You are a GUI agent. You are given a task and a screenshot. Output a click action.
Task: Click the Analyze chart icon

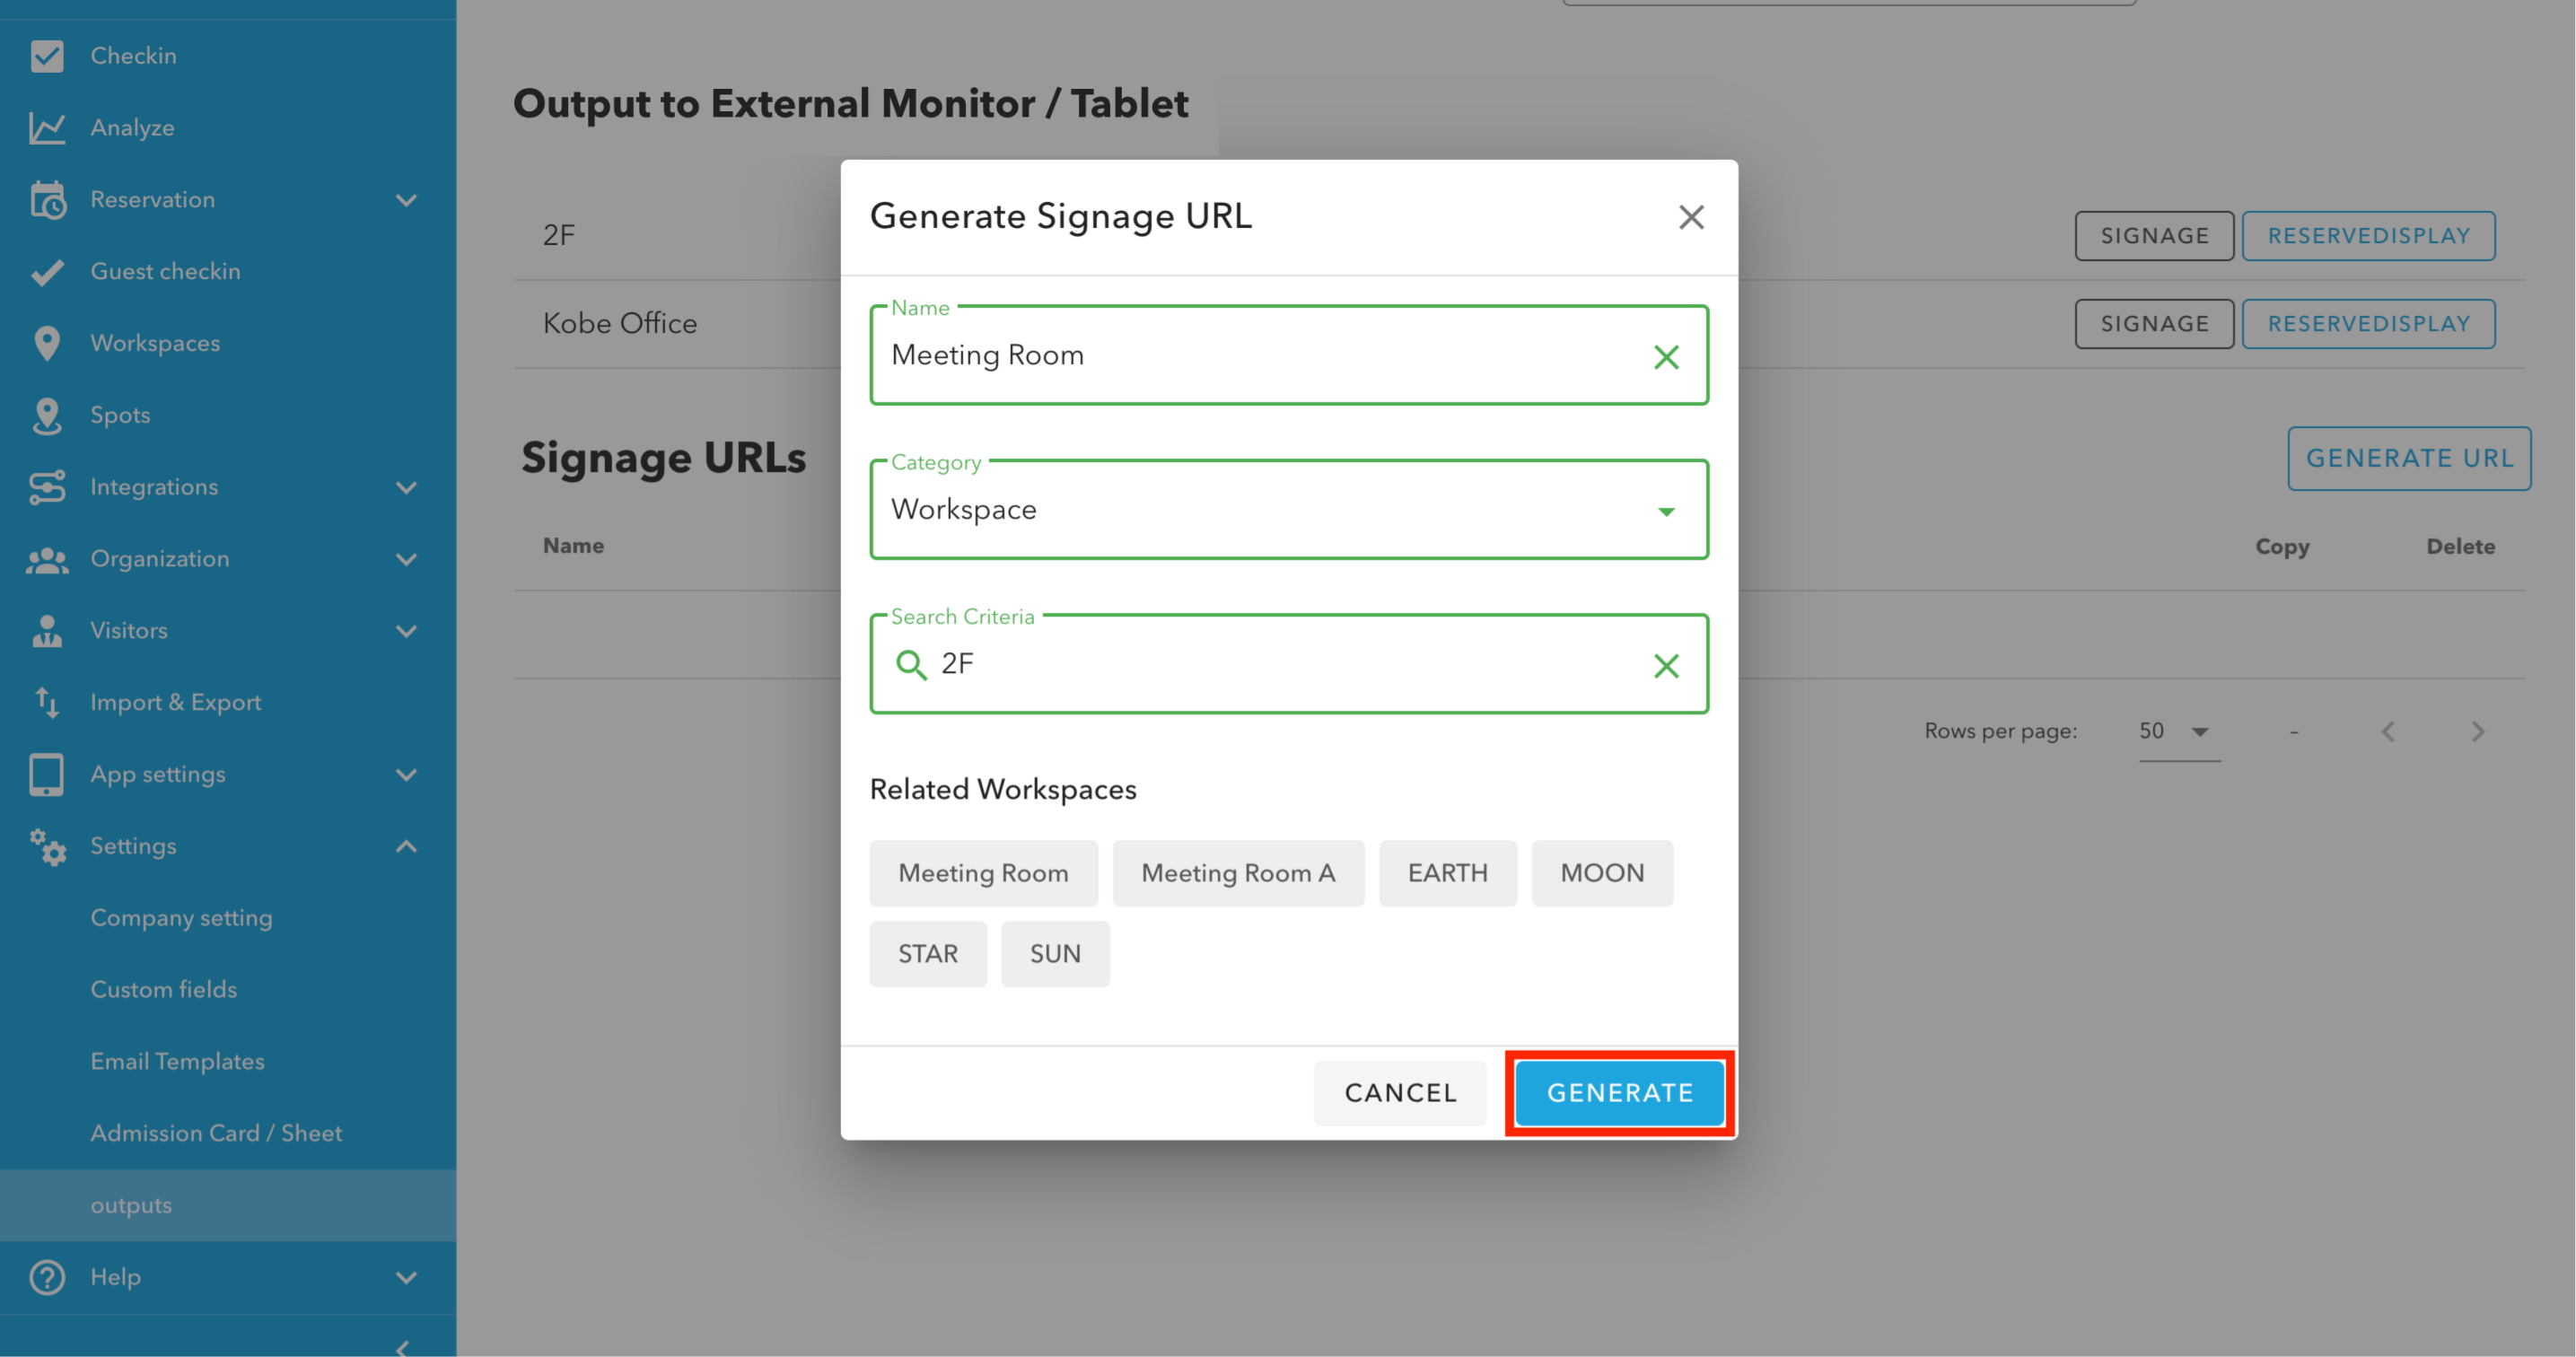point(47,128)
